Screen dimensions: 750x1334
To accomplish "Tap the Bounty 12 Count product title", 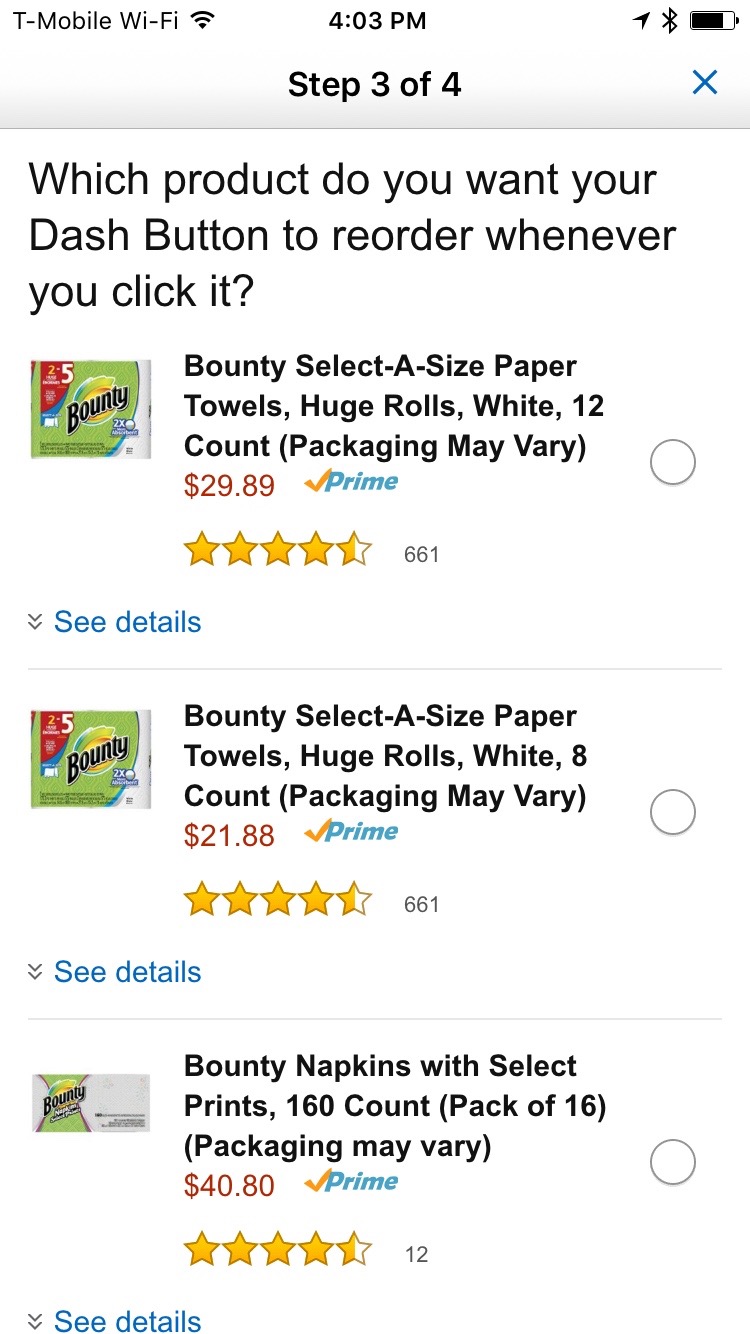I will 394,406.
